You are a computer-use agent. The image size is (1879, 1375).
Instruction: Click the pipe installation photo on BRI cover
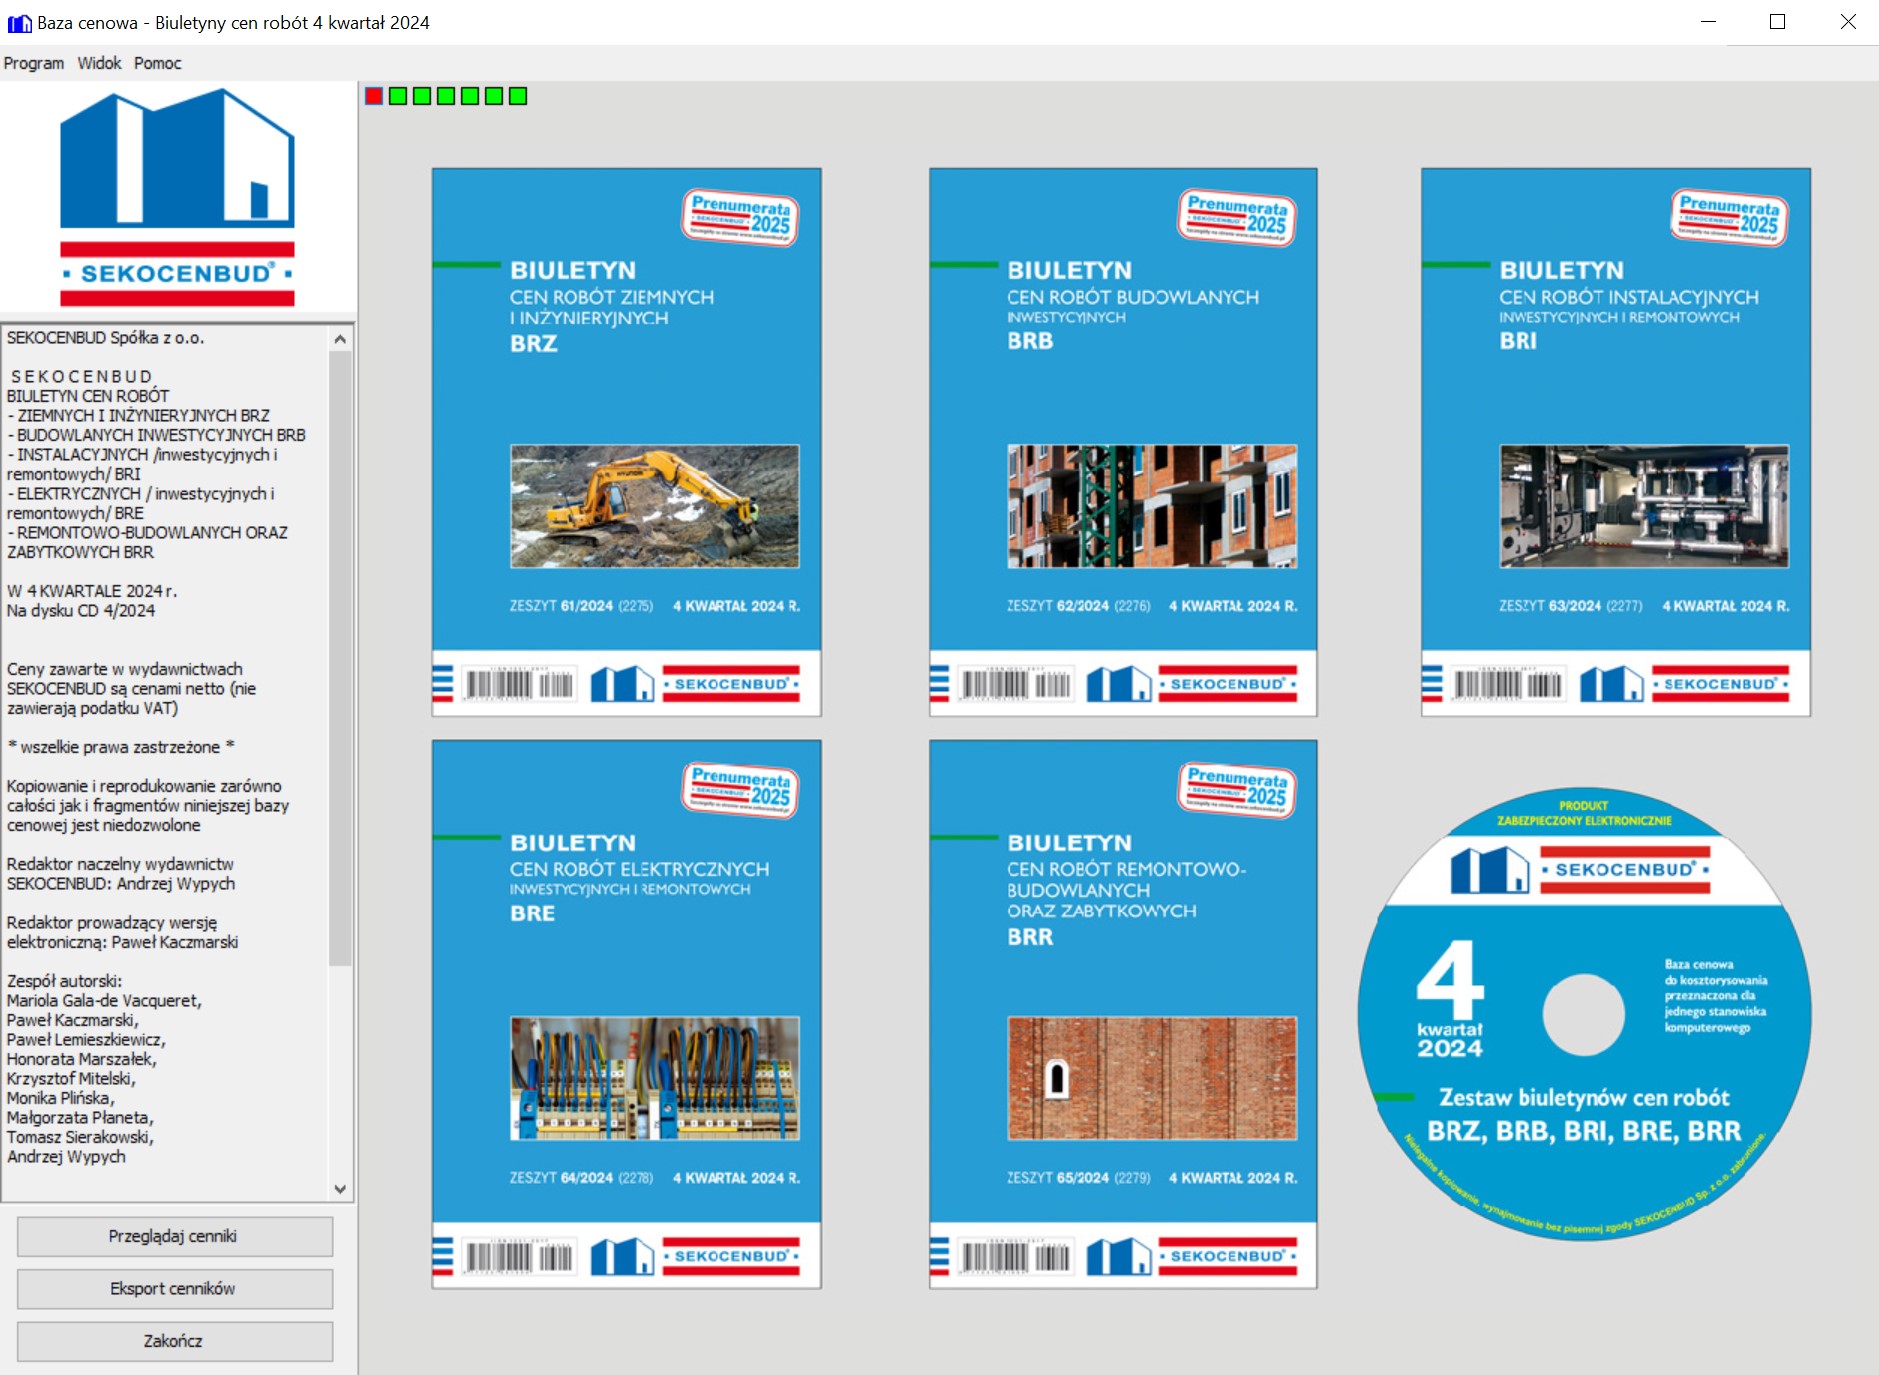click(x=1644, y=506)
